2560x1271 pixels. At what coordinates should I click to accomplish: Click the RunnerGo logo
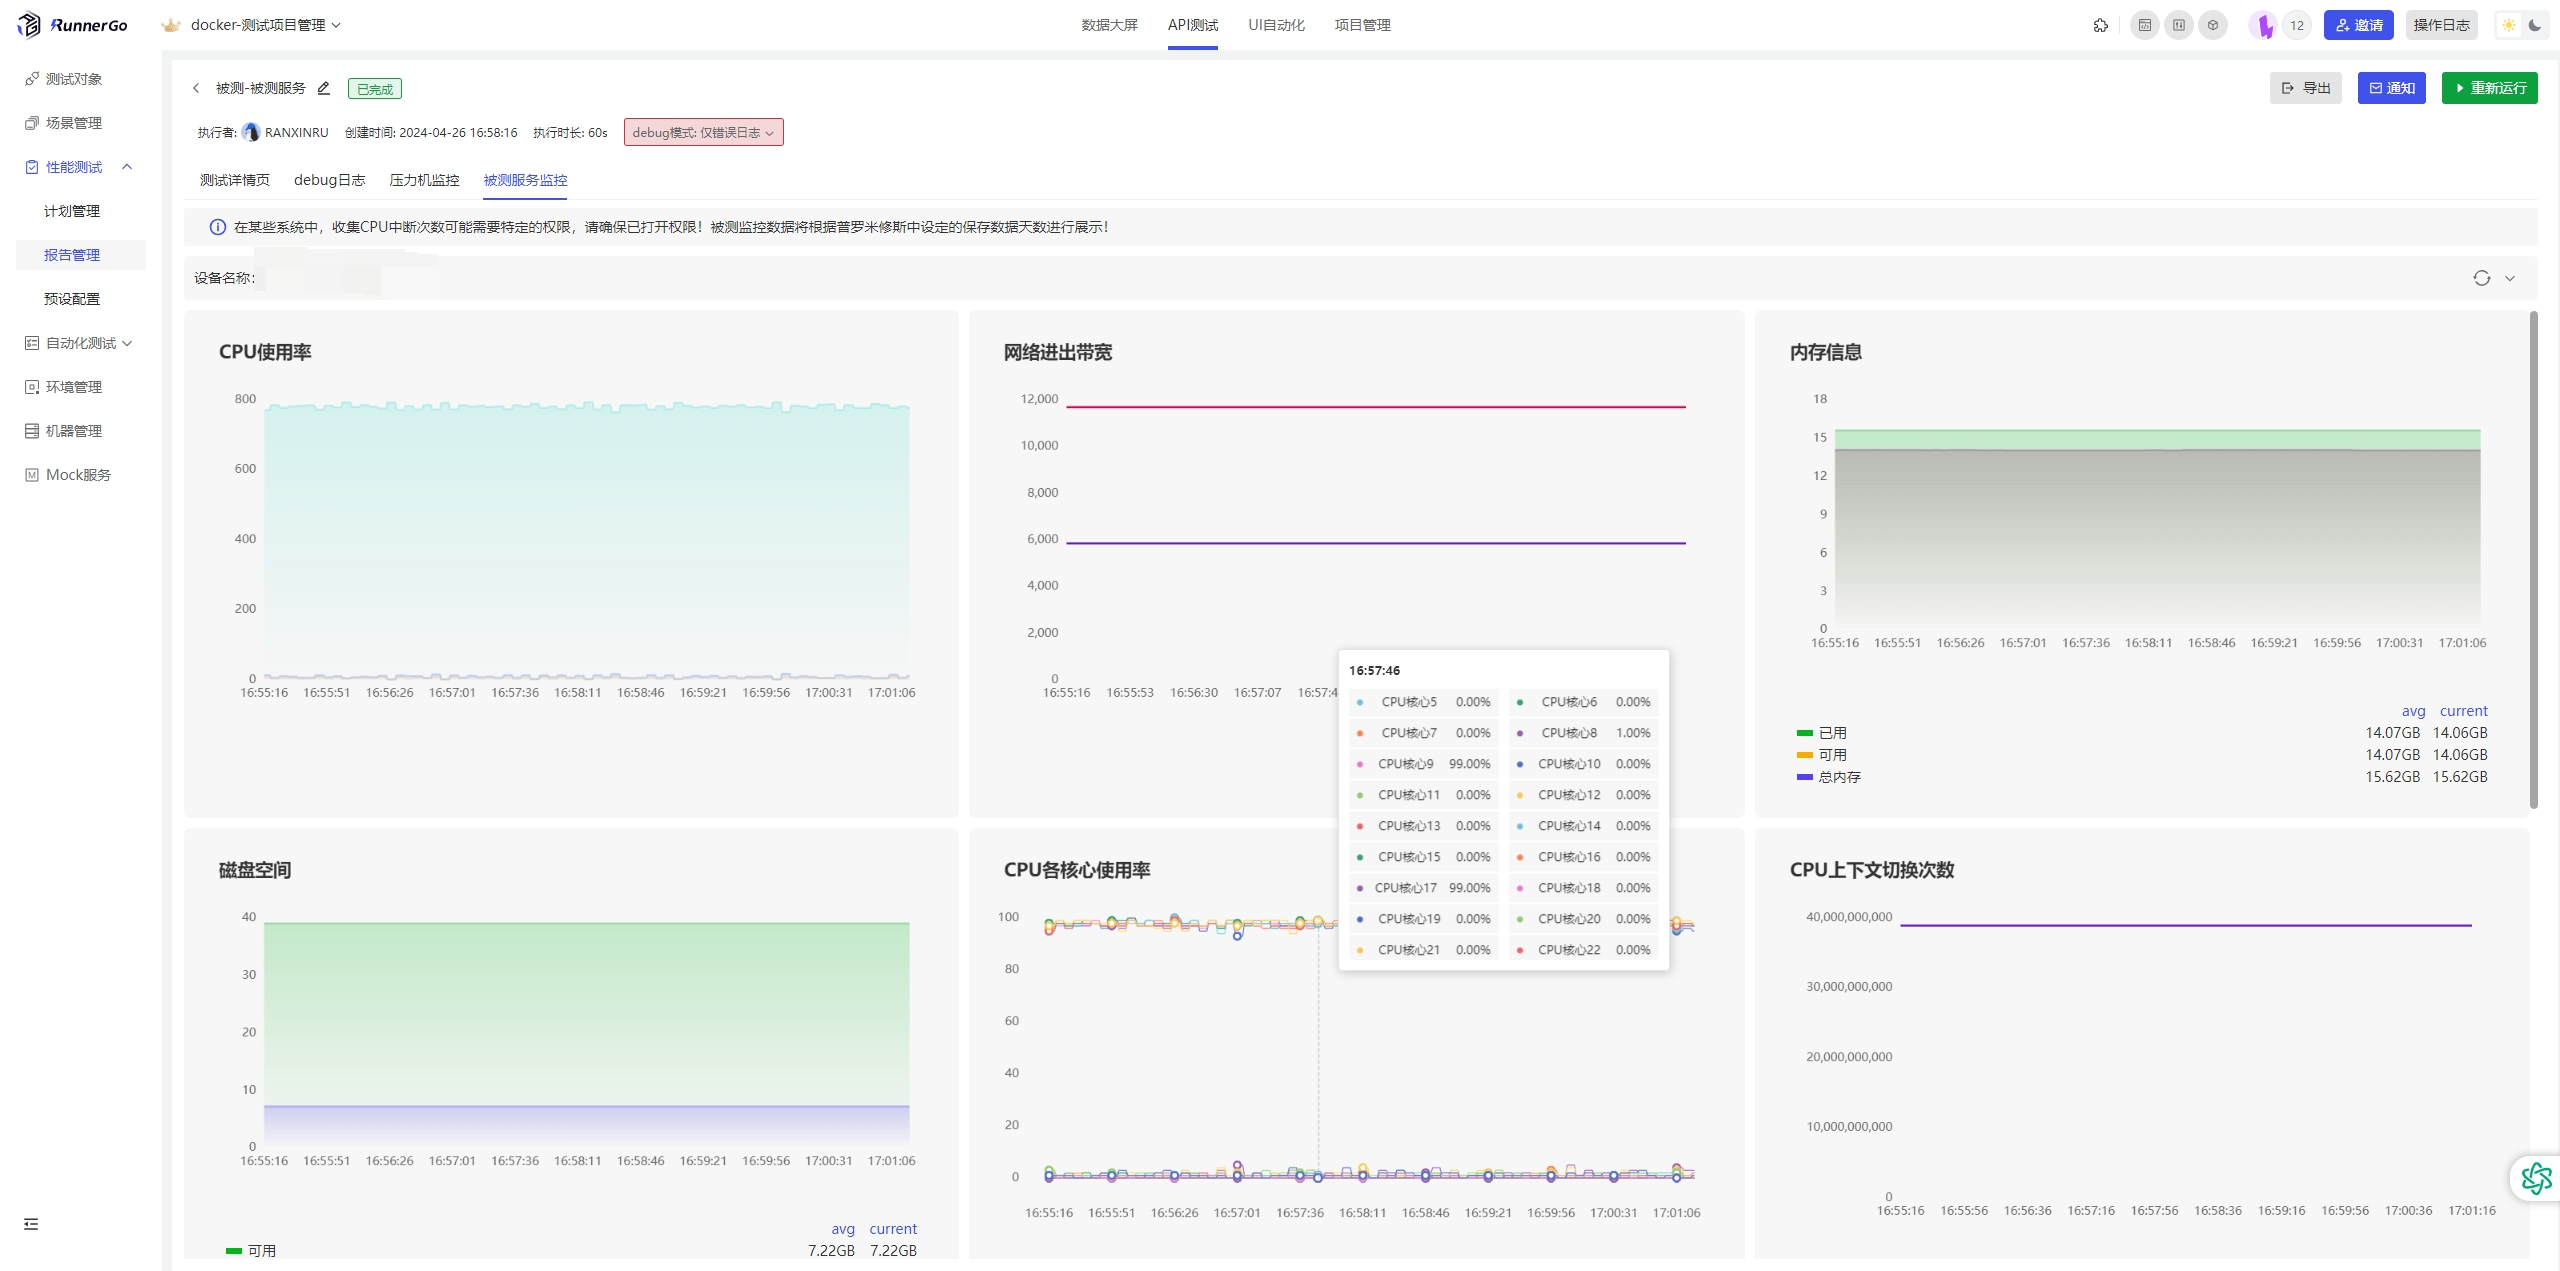click(x=72, y=25)
